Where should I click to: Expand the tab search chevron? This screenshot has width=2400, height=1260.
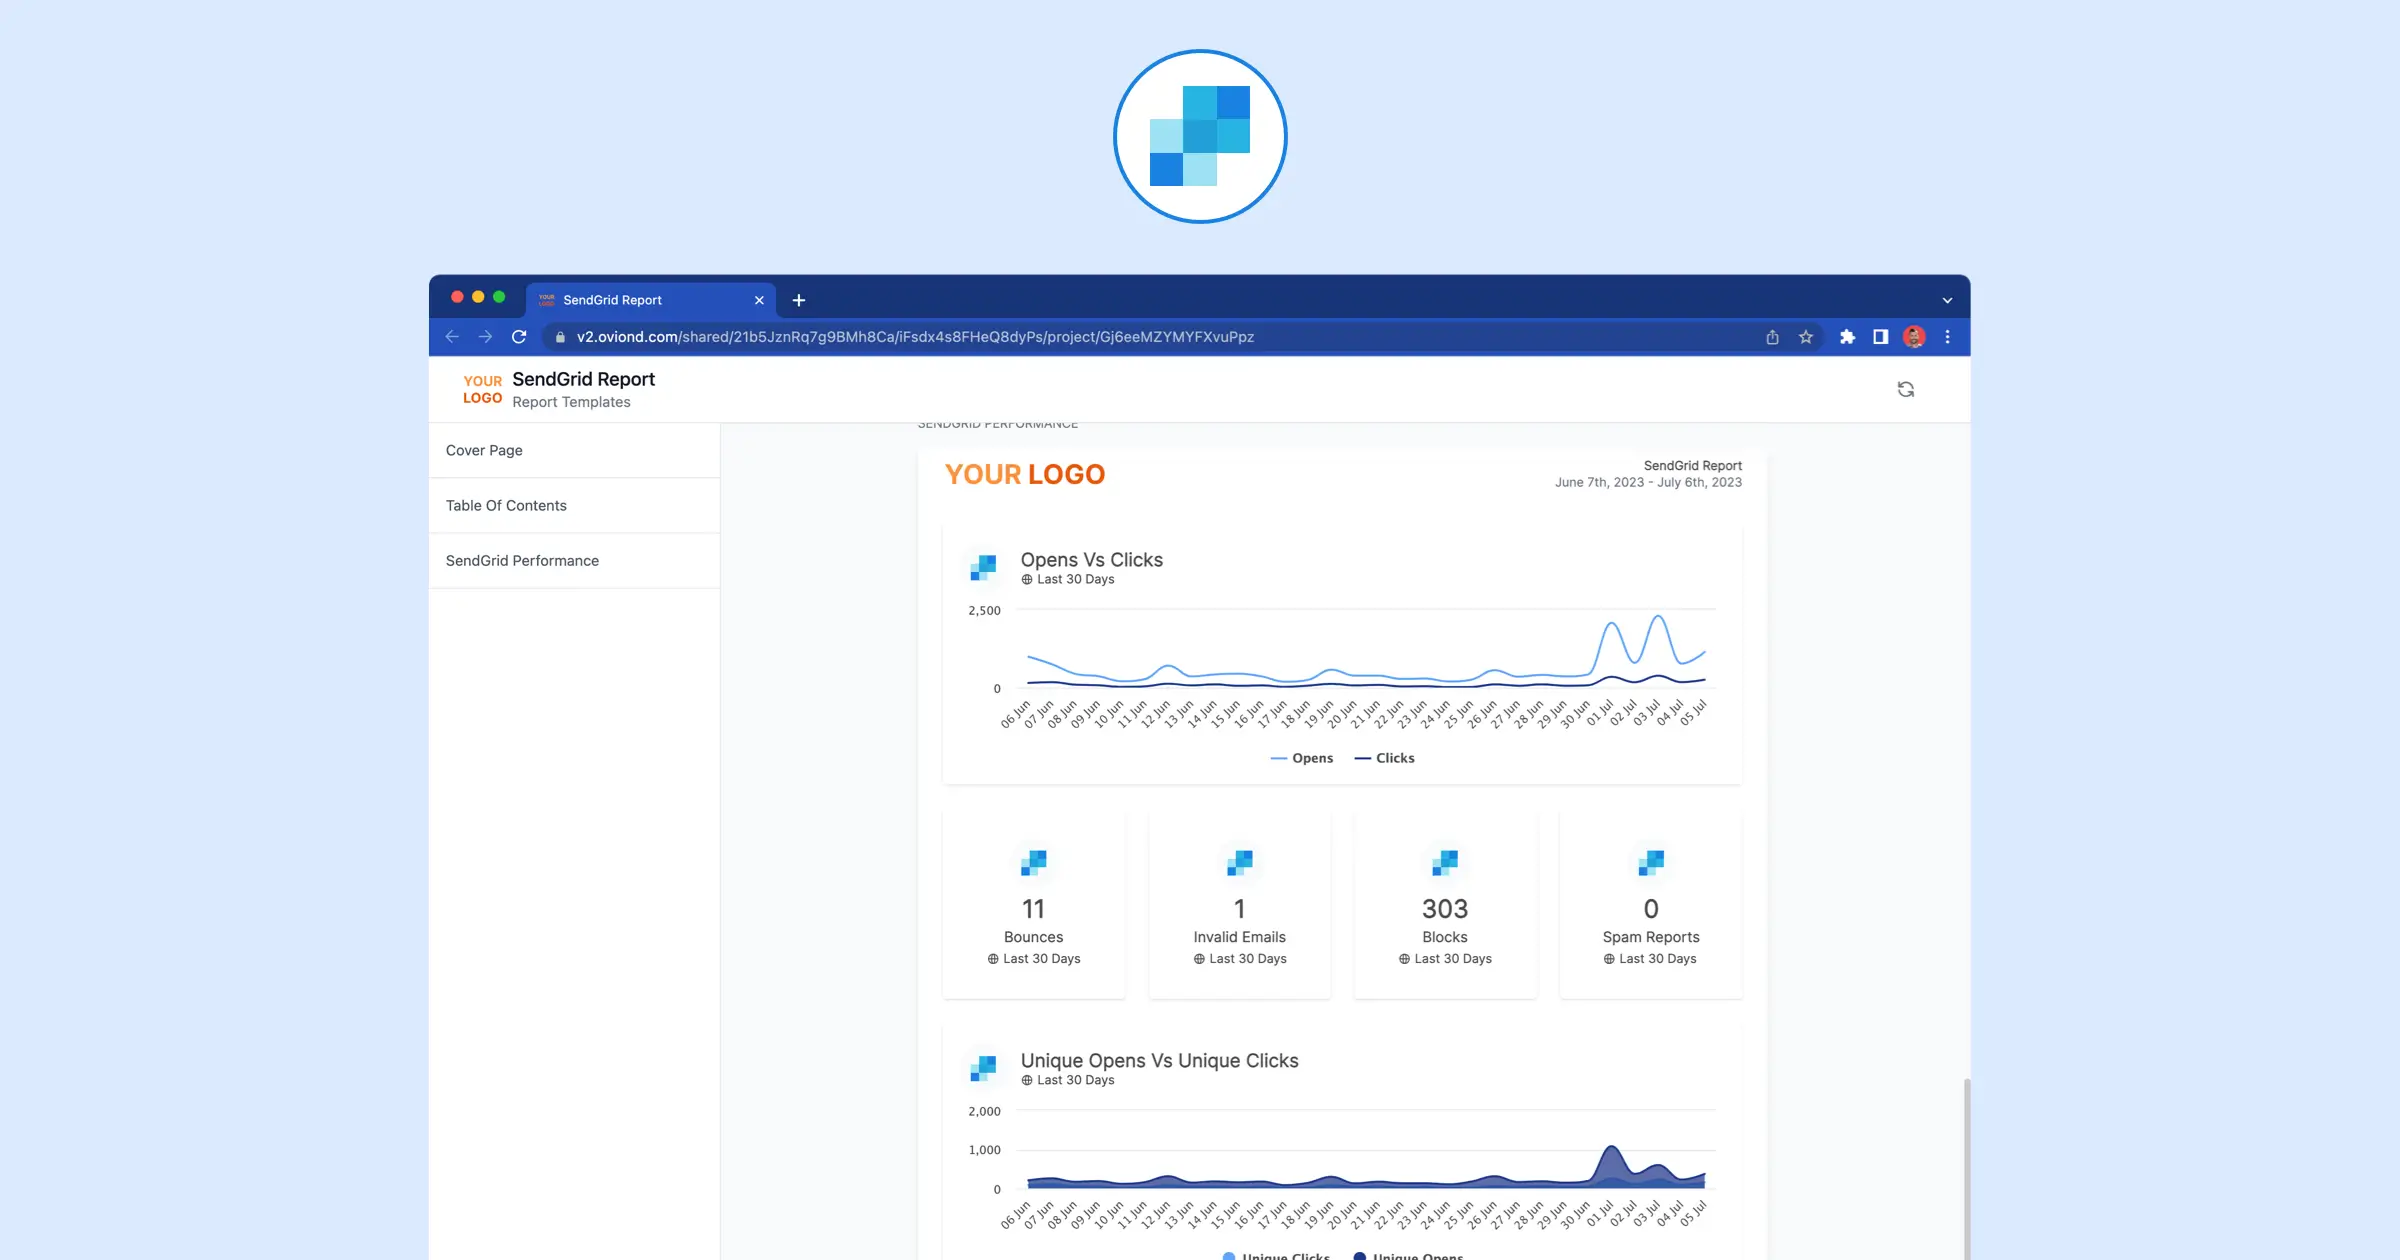tap(1947, 300)
